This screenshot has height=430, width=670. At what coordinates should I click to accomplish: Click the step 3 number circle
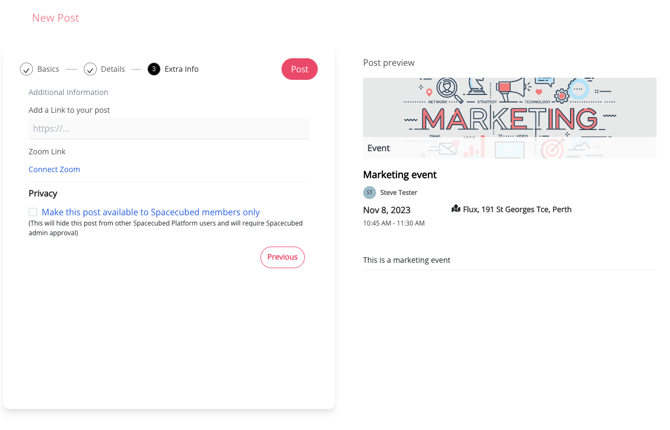[154, 69]
